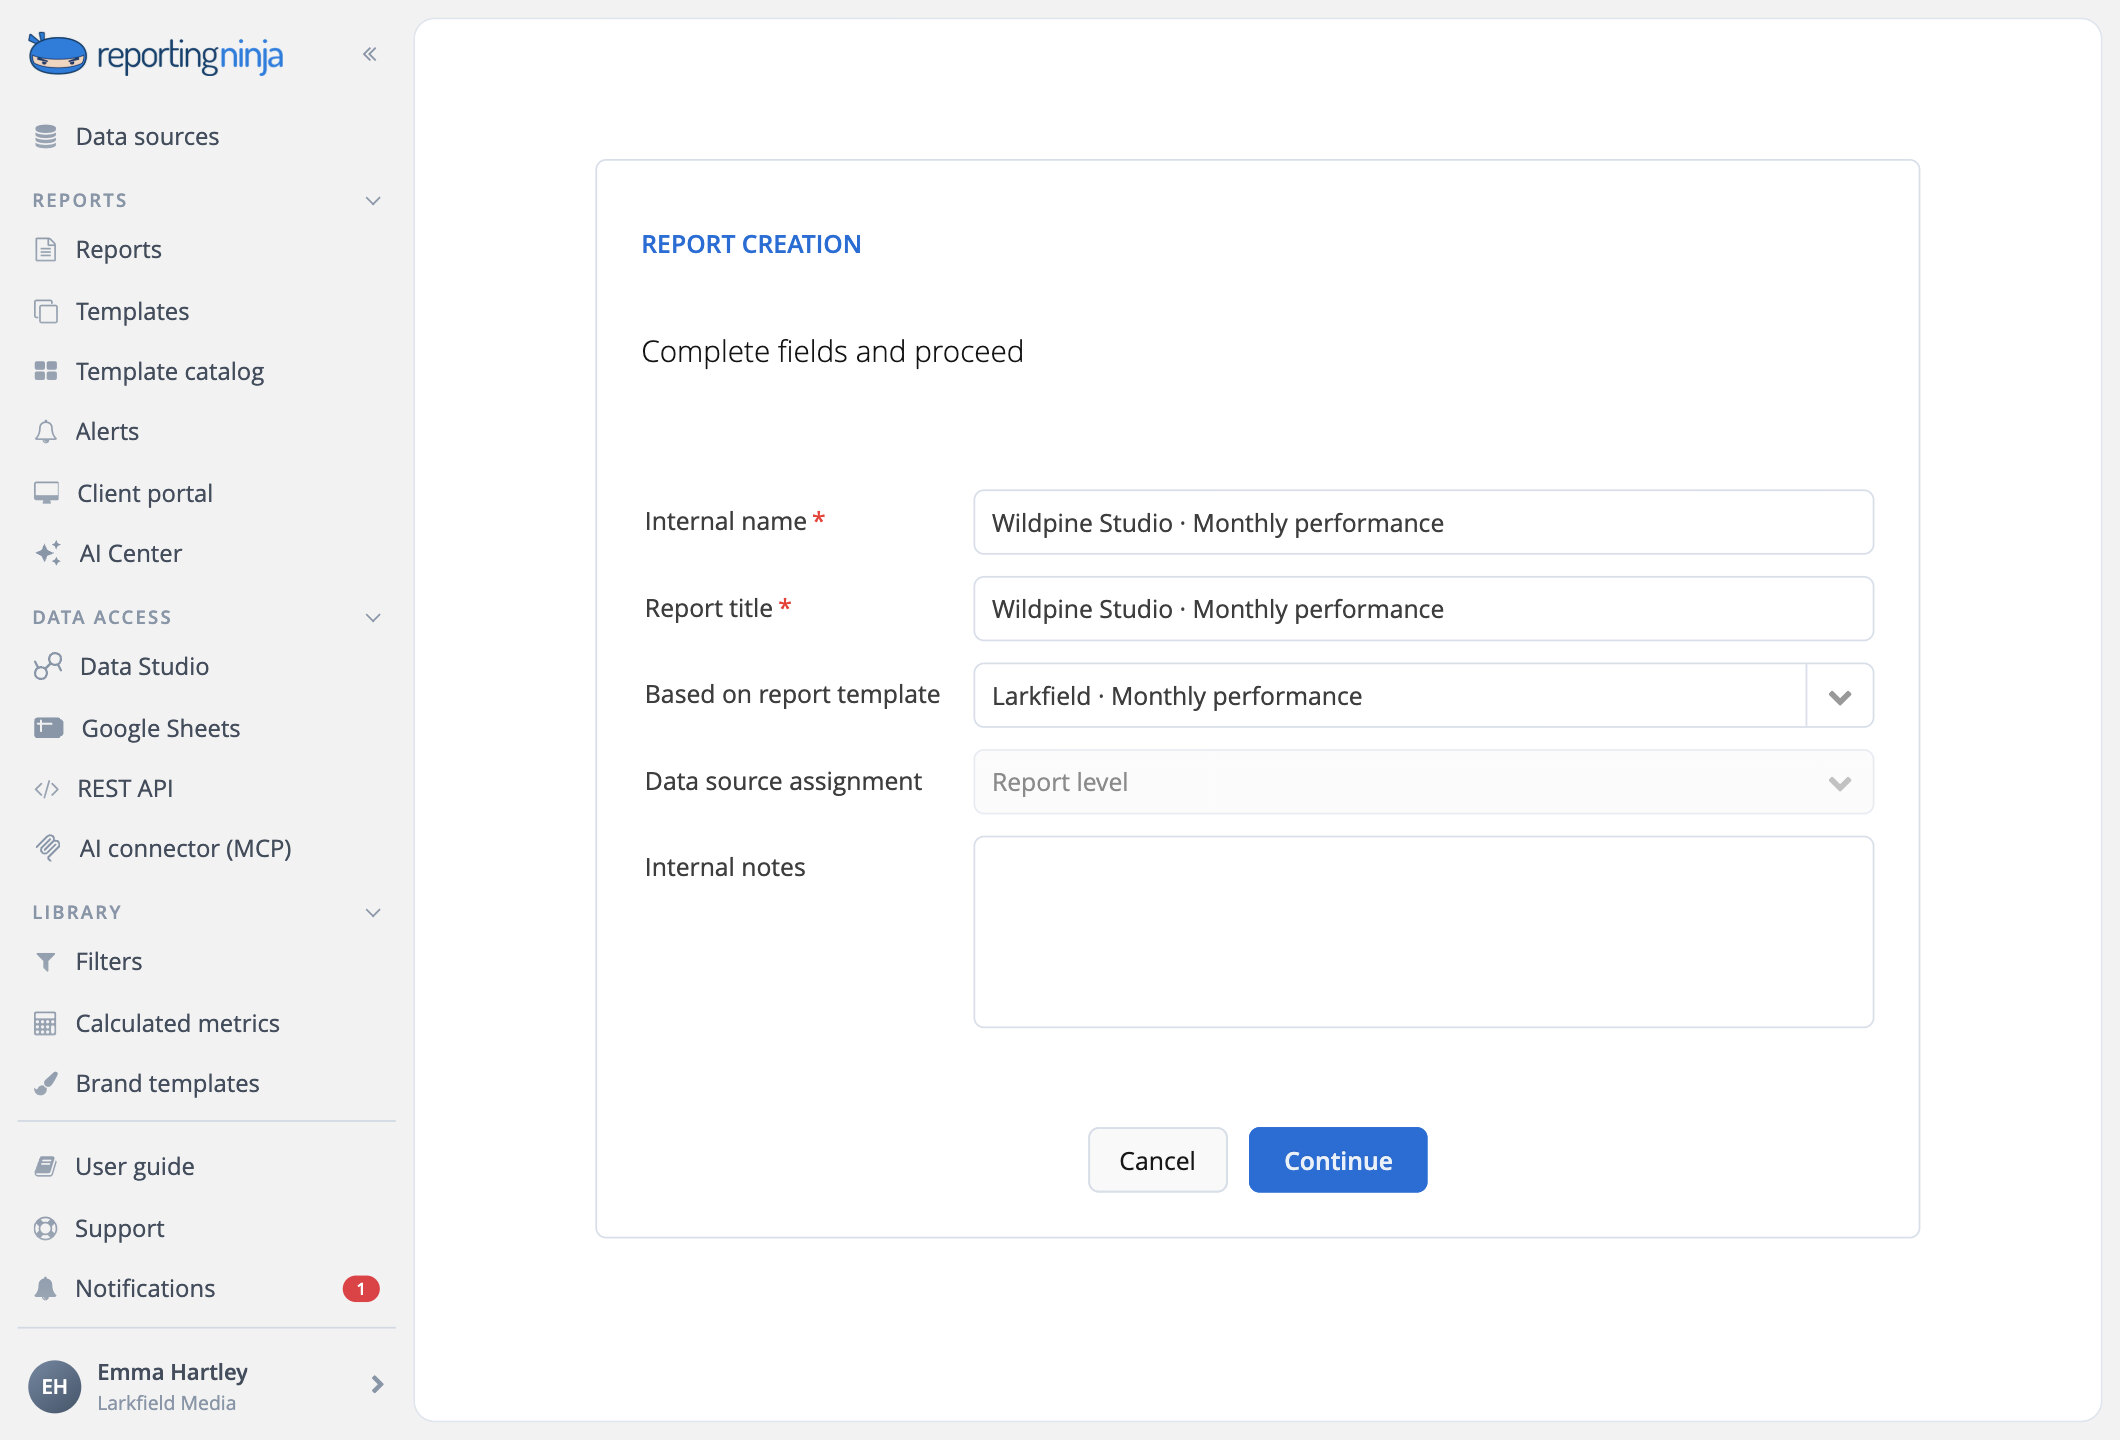Click the Data sources database icon
The image size is (2120, 1440).
(x=45, y=136)
